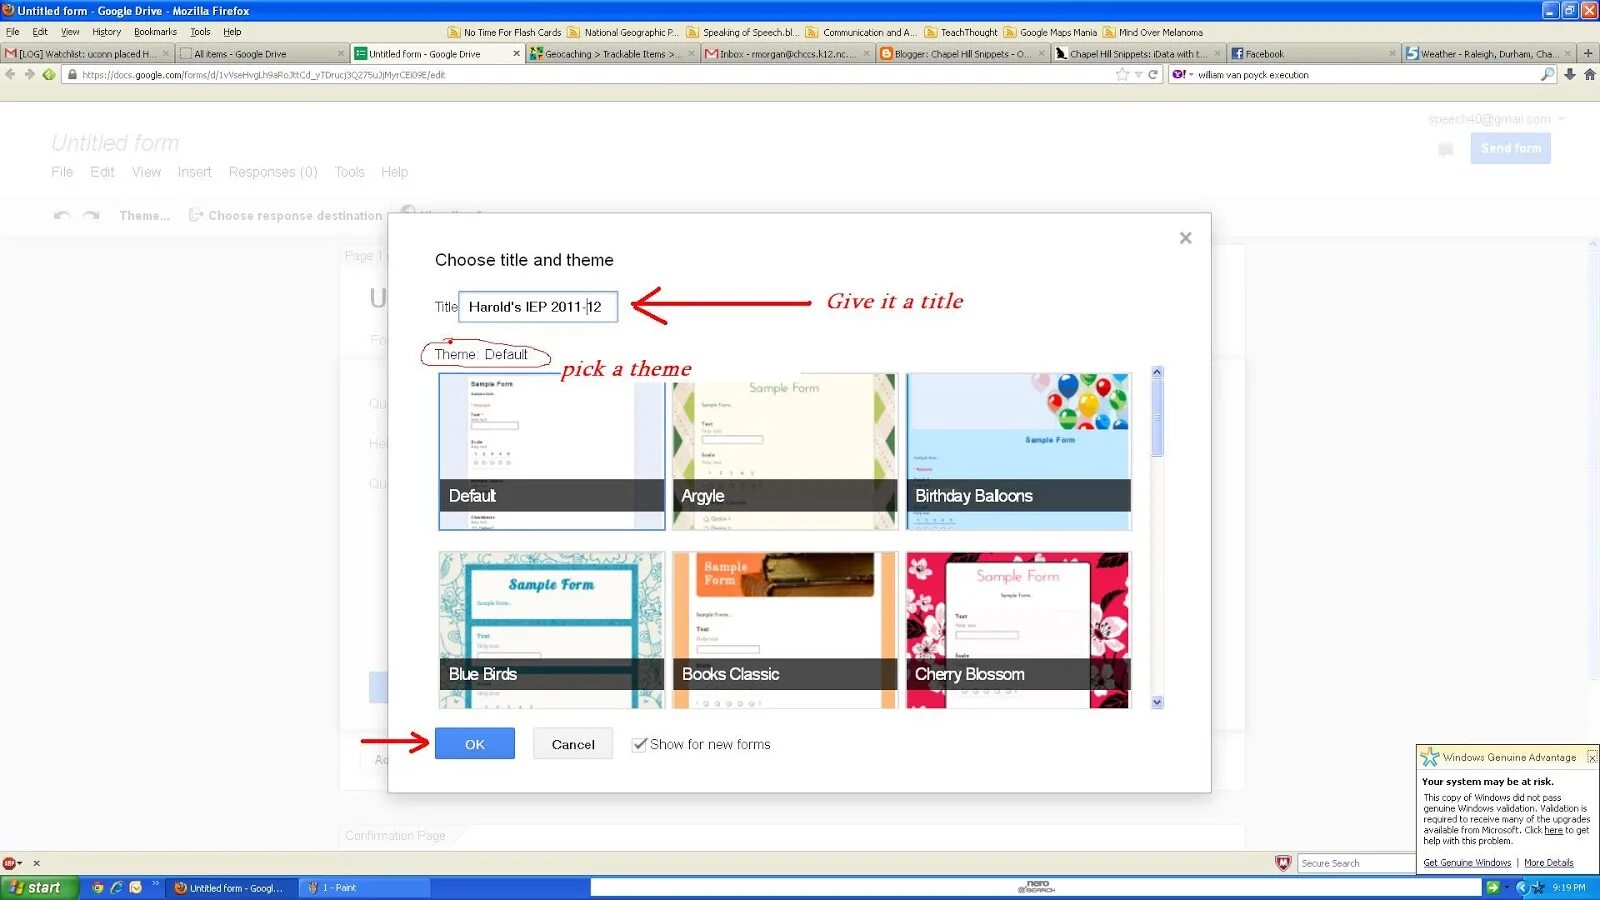
Task: Open 'Mind Over Melanoma' bookmark
Action: click(x=1153, y=32)
